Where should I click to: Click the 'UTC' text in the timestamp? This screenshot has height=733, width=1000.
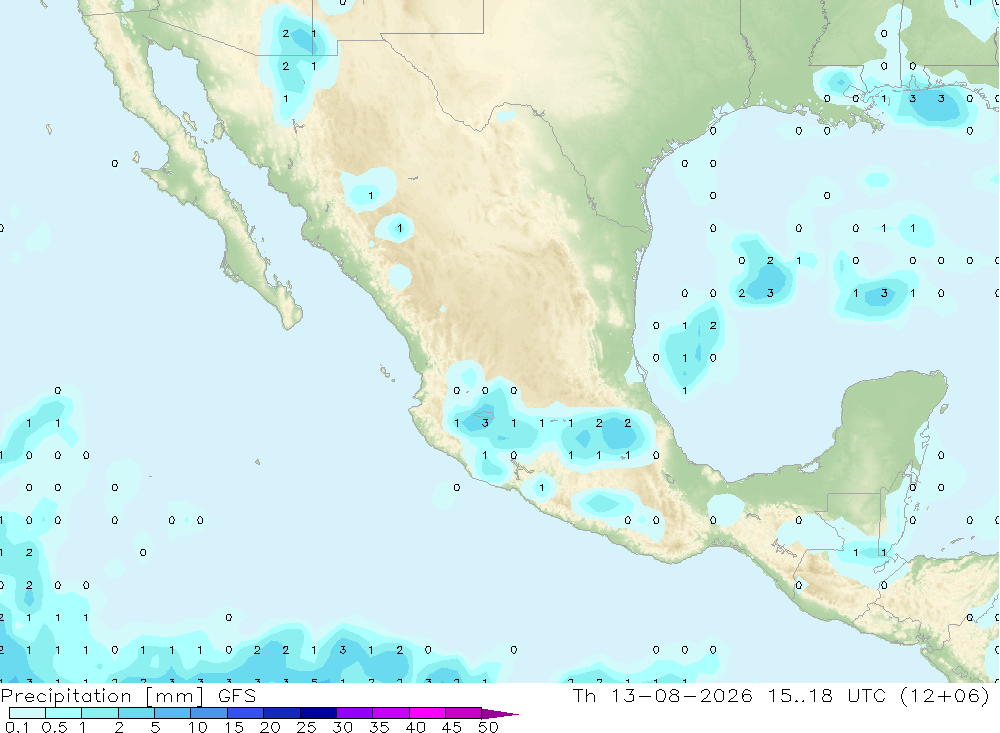click(867, 695)
